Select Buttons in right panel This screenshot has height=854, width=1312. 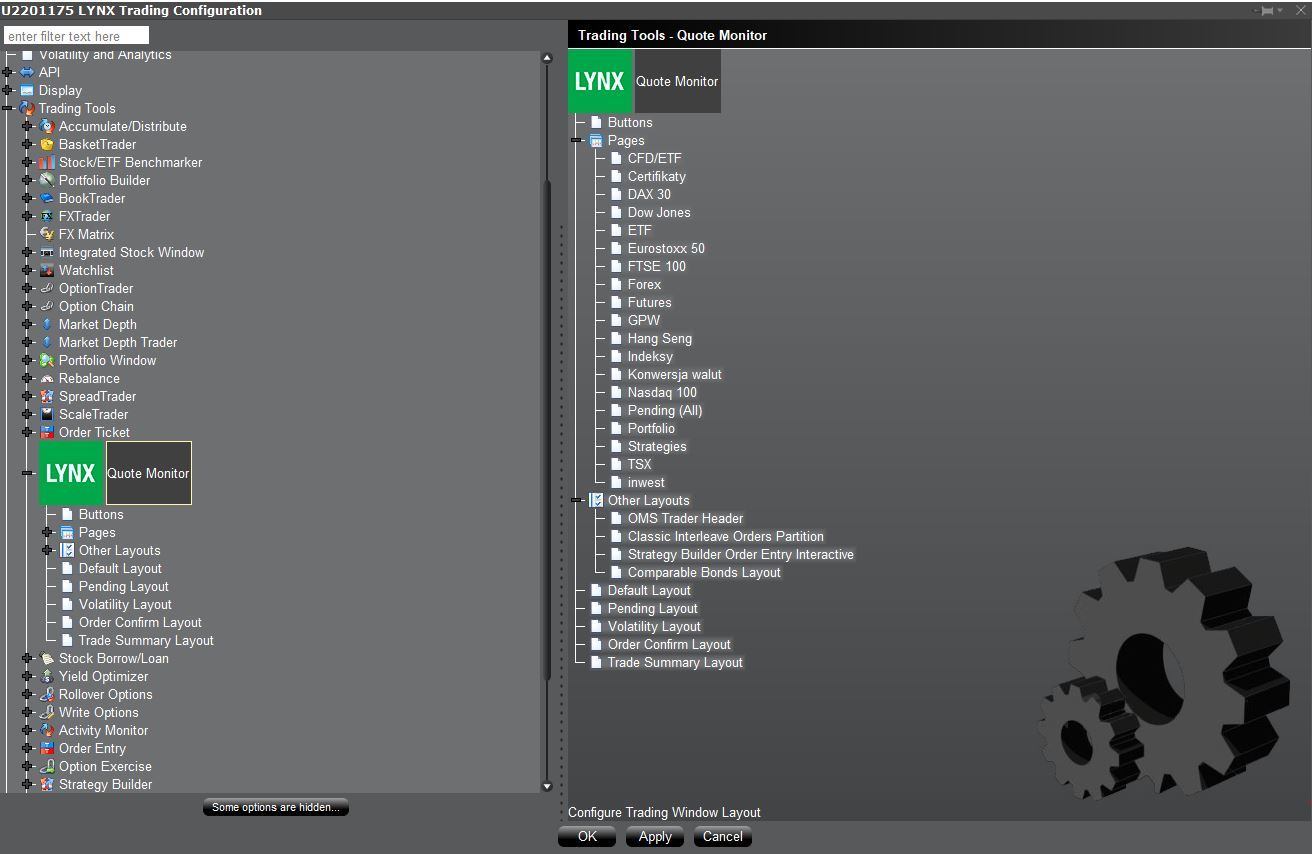(630, 122)
